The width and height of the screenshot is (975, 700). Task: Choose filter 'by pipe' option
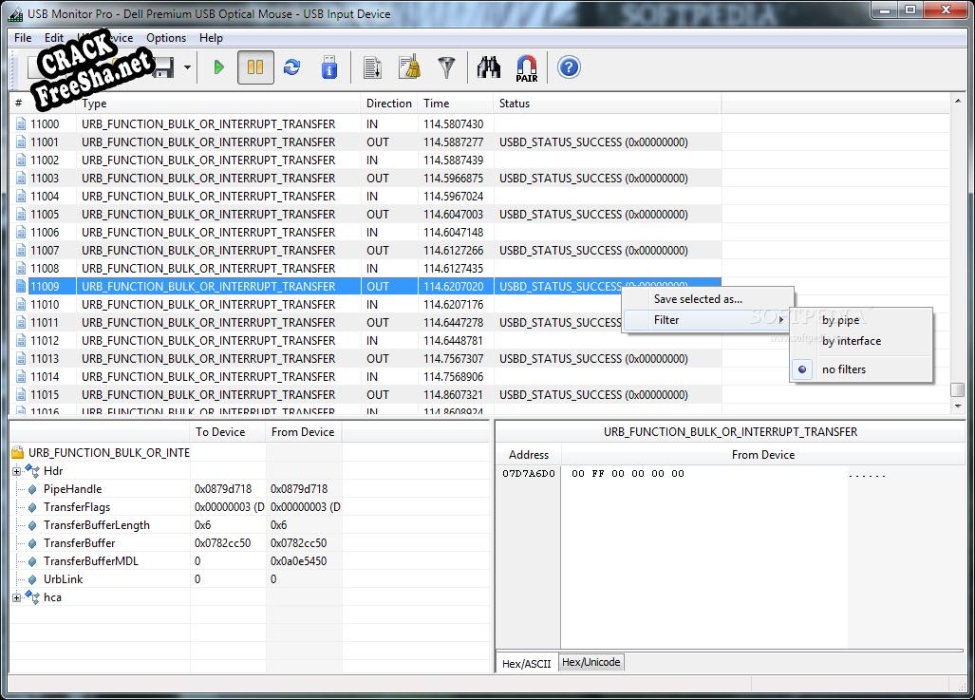tap(840, 321)
